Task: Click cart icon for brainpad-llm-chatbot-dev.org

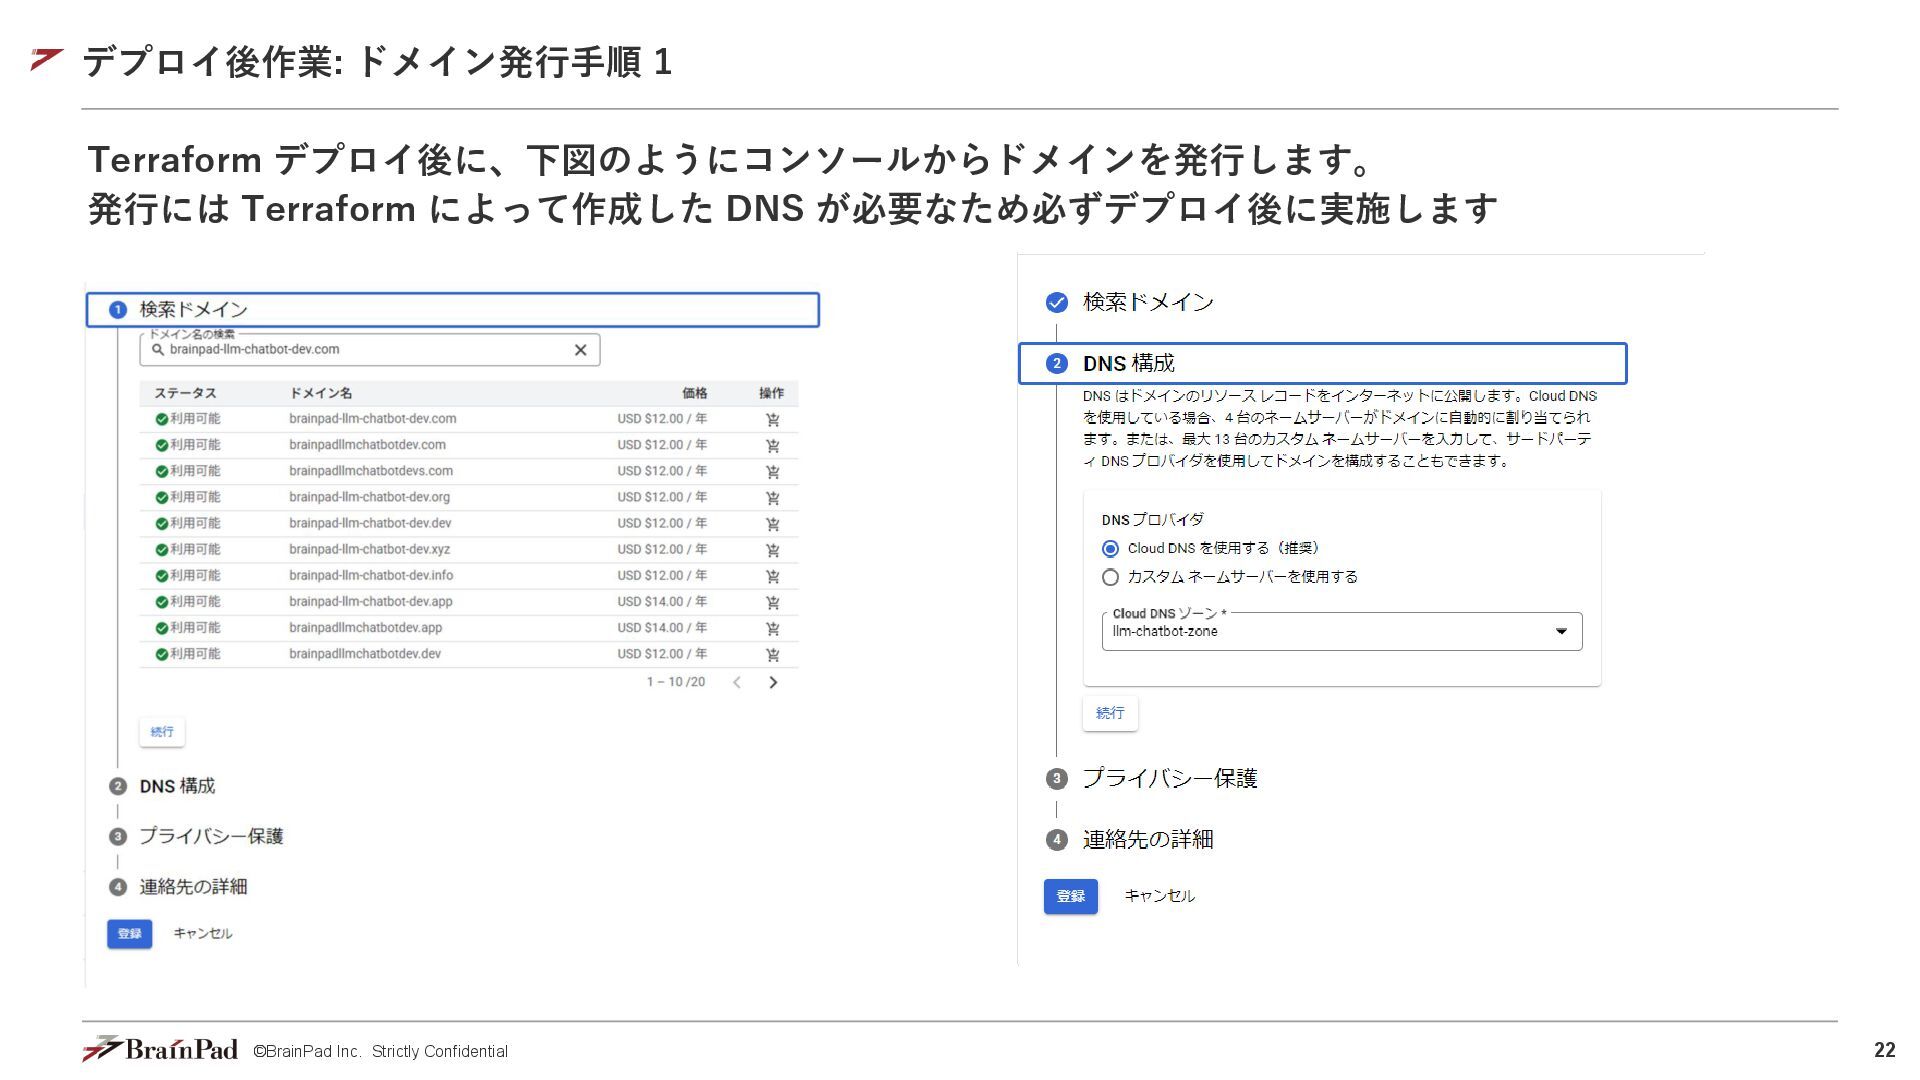Action: (x=772, y=498)
